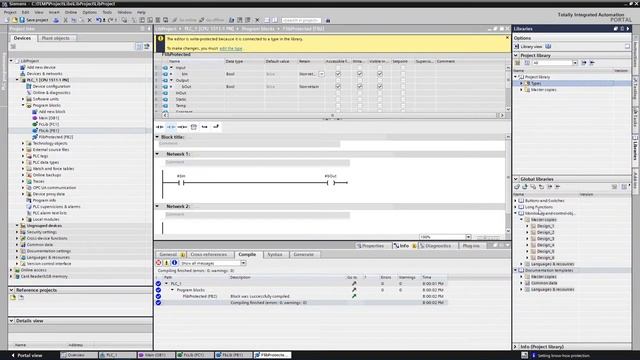Open the Libraries vertical side tab
Viewport: 640px width, 360px height.
point(636,150)
